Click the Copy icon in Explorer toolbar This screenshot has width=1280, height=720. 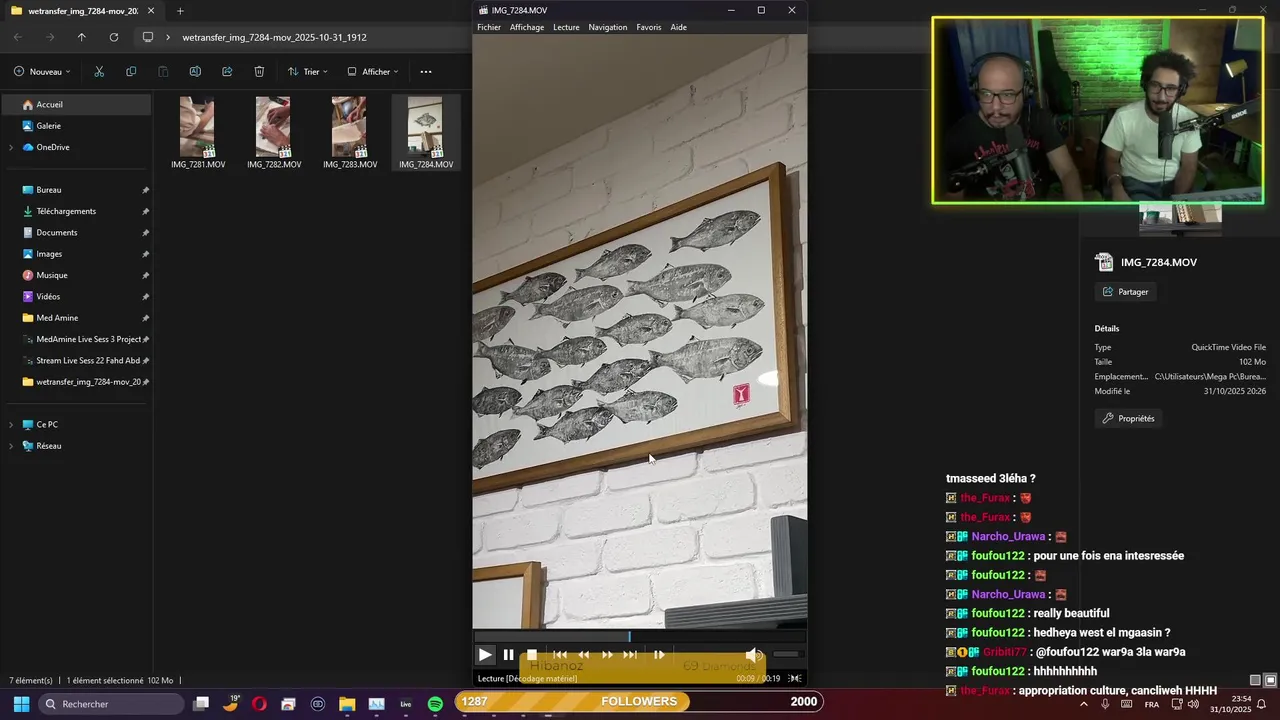(131, 72)
